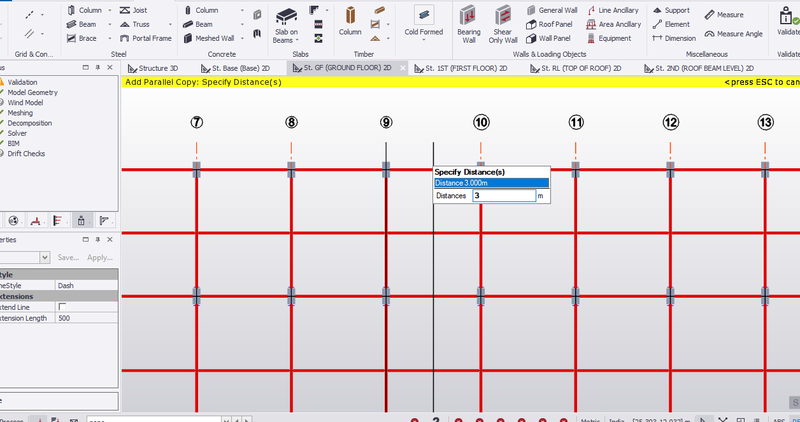Screen dimensions: 800x422
Task: Open the Steel Beam dropdown arrow
Action: pos(109,24)
